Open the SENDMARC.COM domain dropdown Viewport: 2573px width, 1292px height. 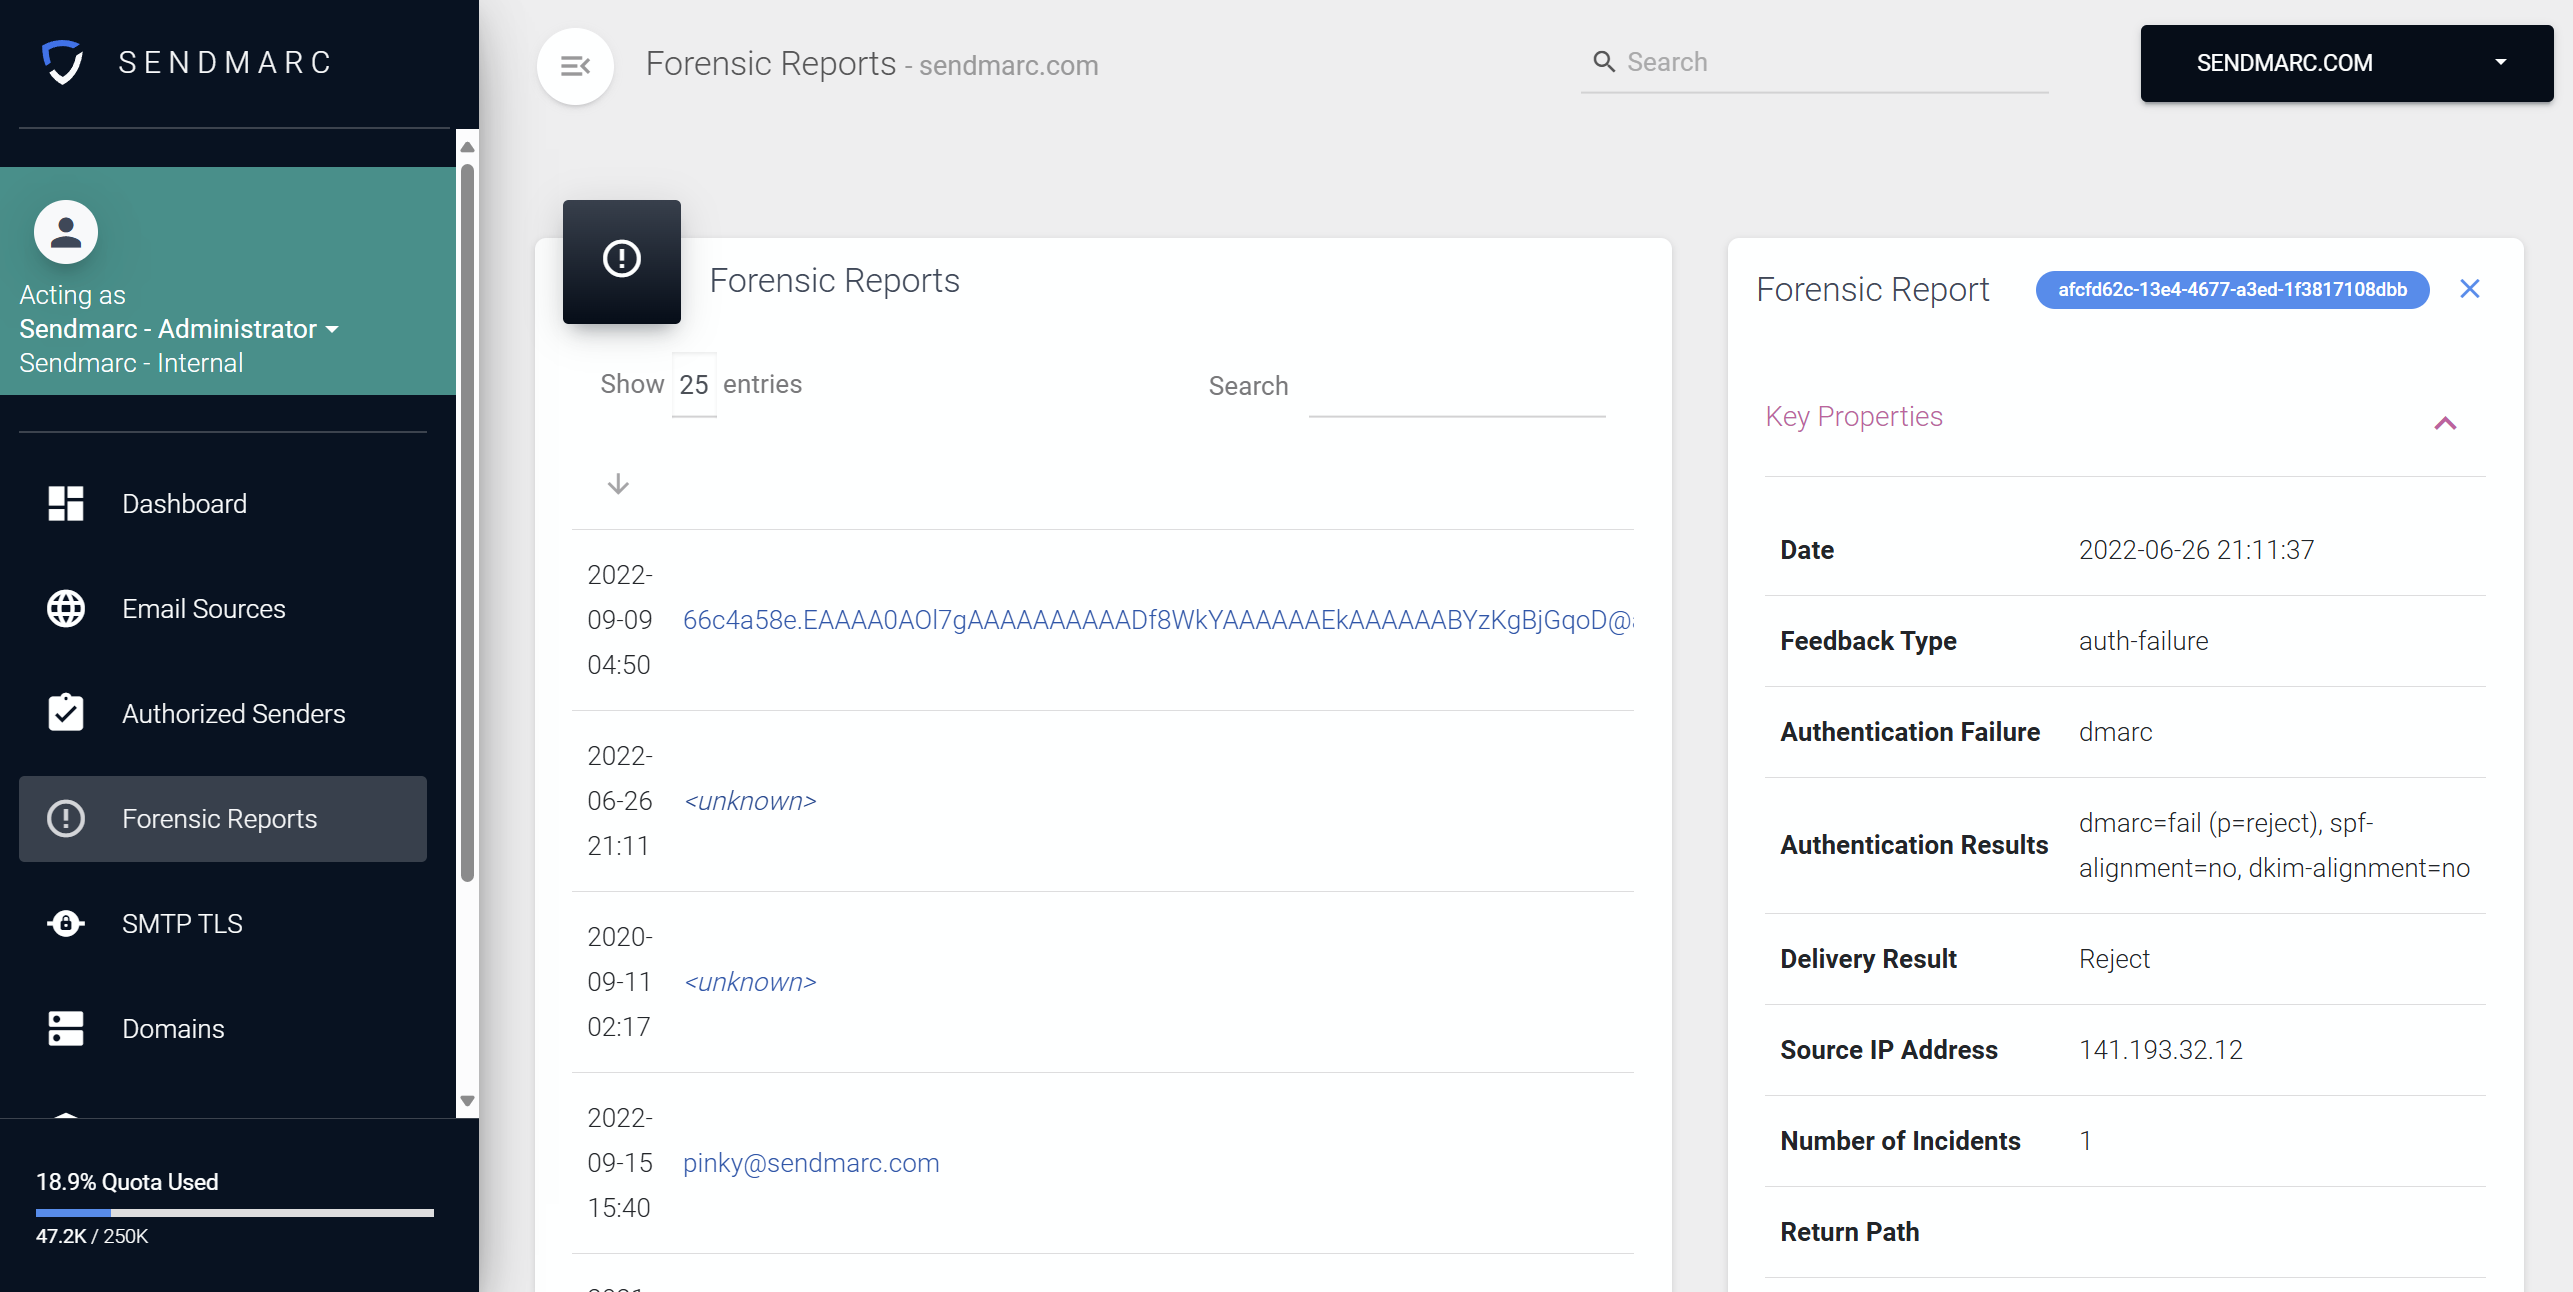tap(2346, 63)
